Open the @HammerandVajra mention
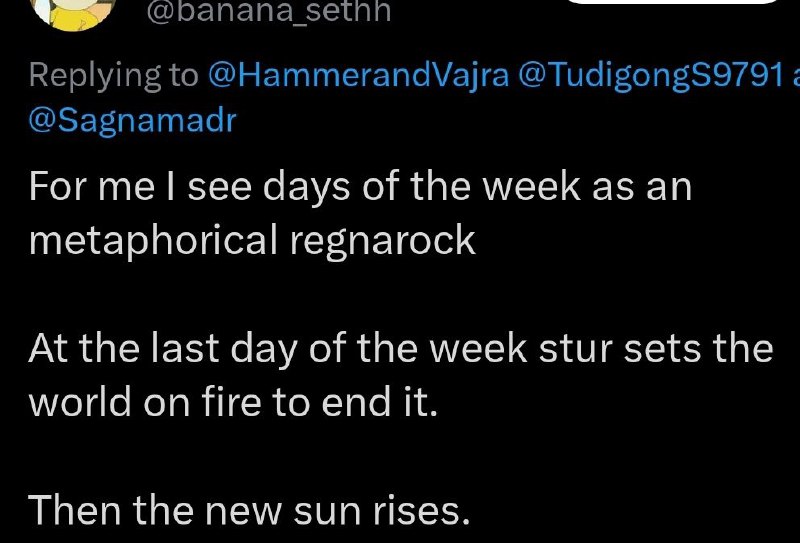Screen dimensions: 800x543 pos(359,77)
